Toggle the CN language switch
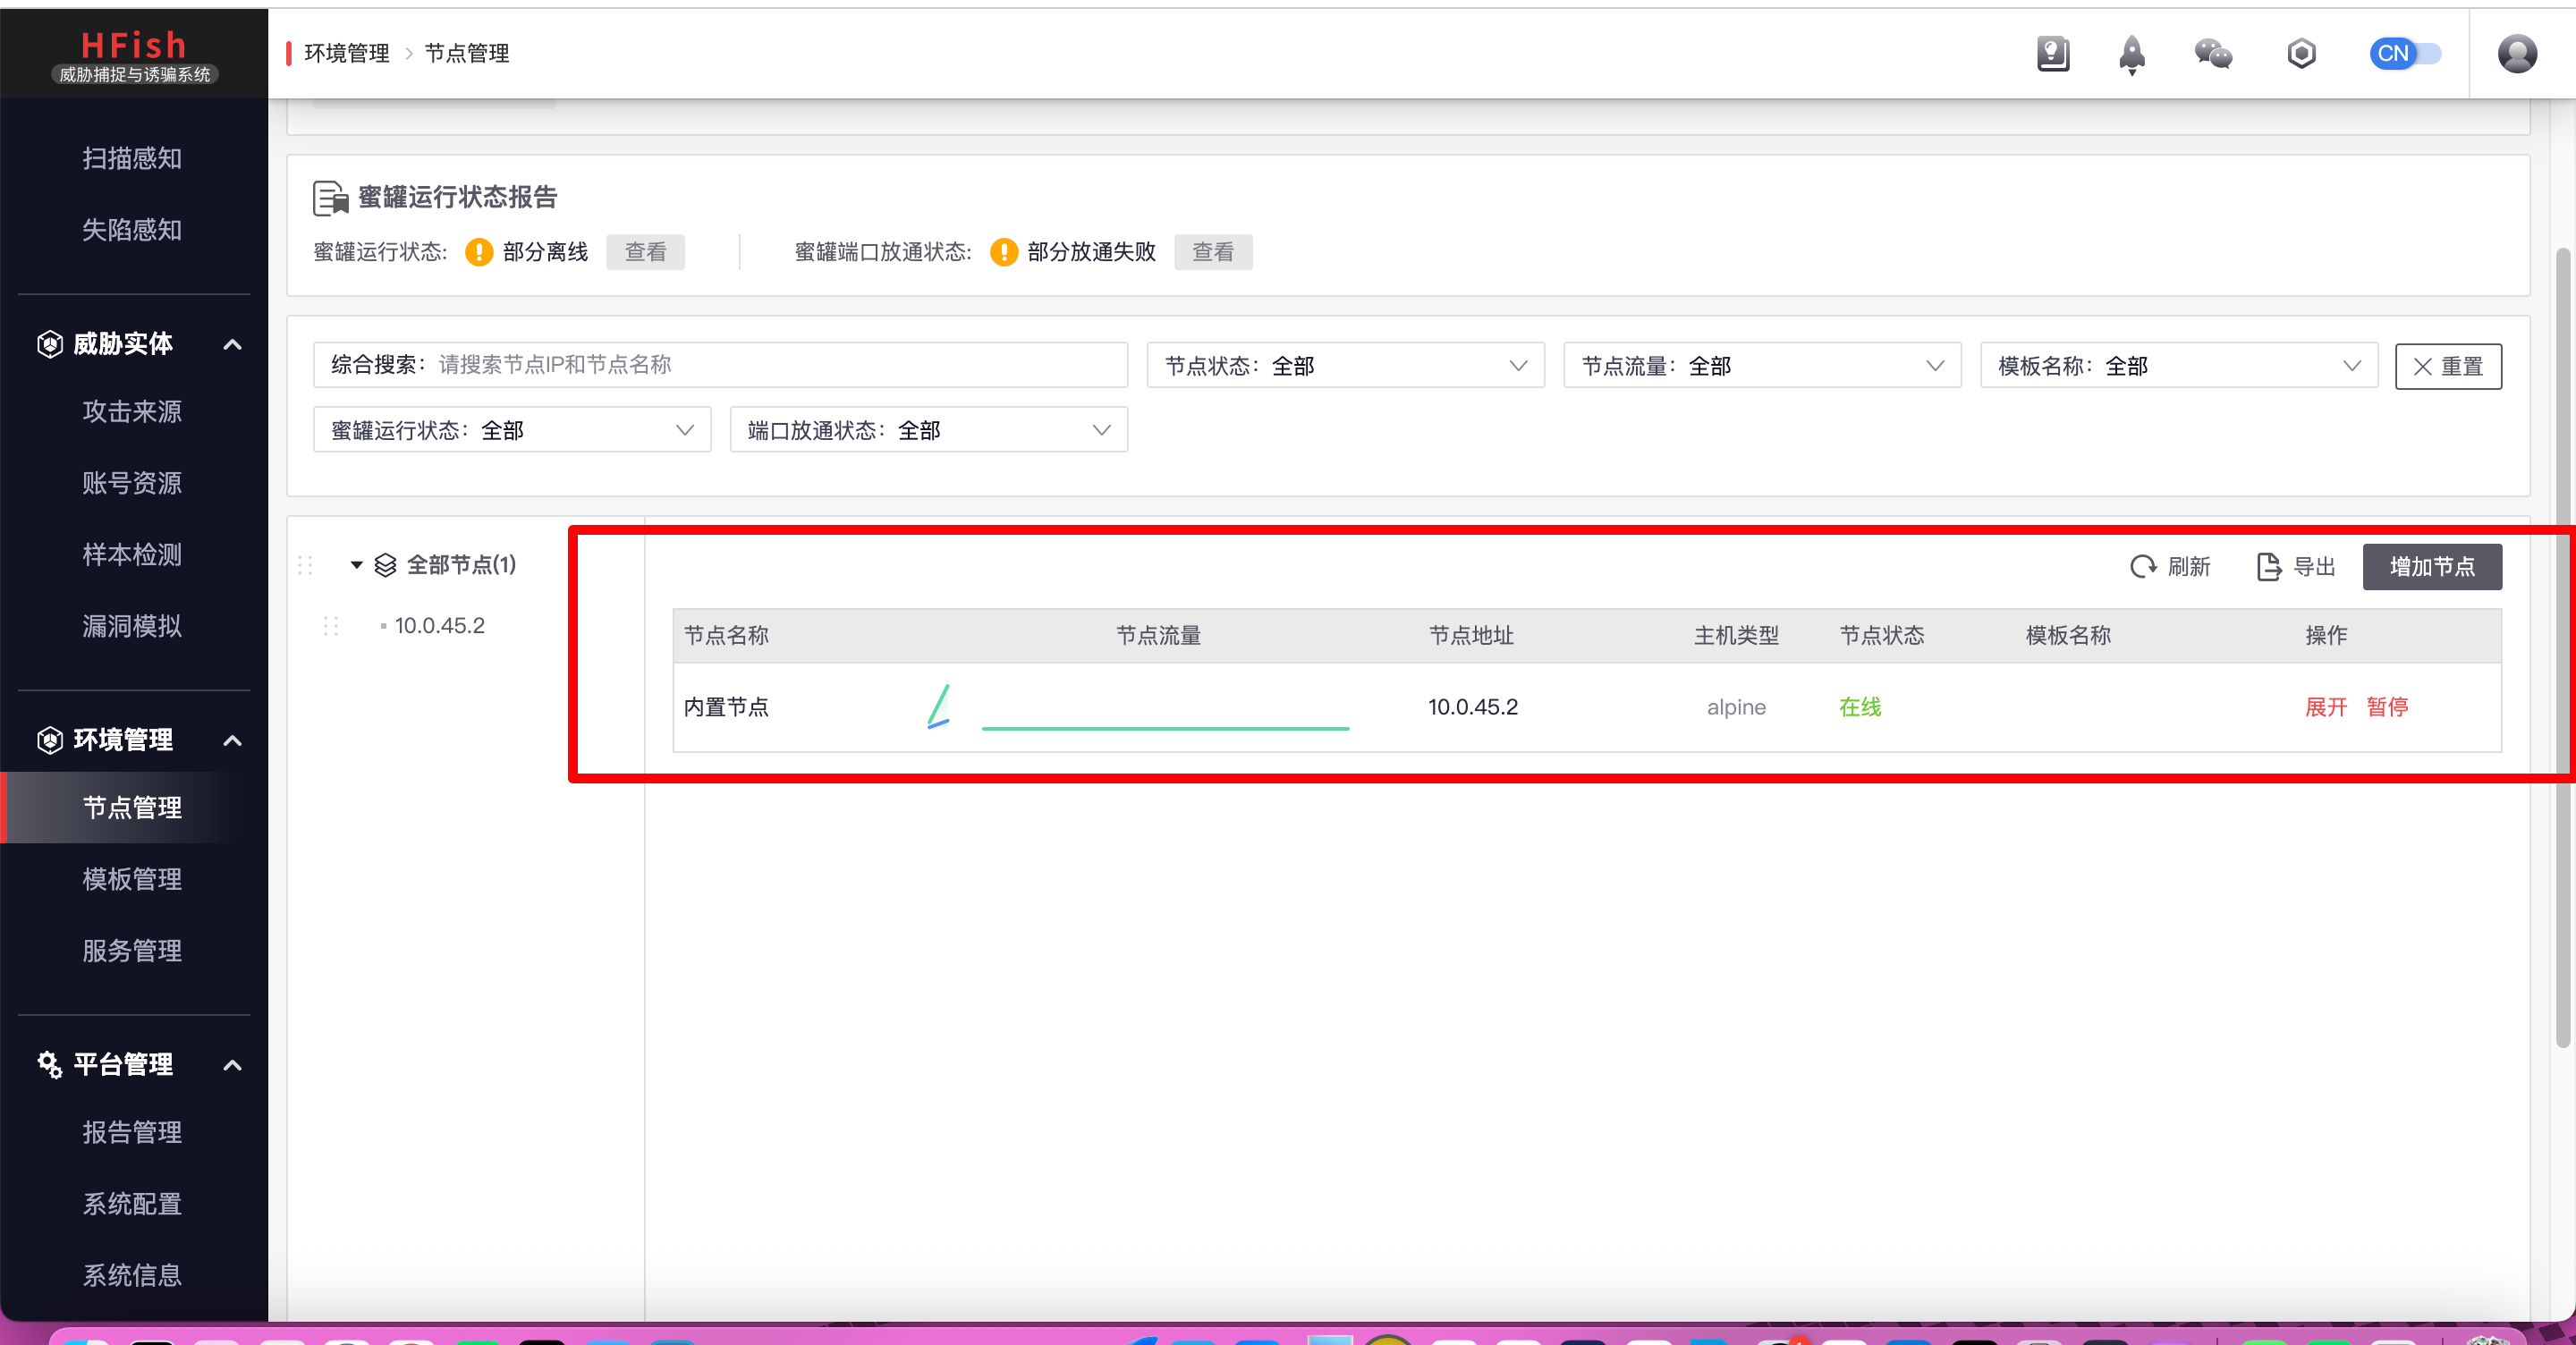This screenshot has height=1345, width=2576. (x=2404, y=54)
